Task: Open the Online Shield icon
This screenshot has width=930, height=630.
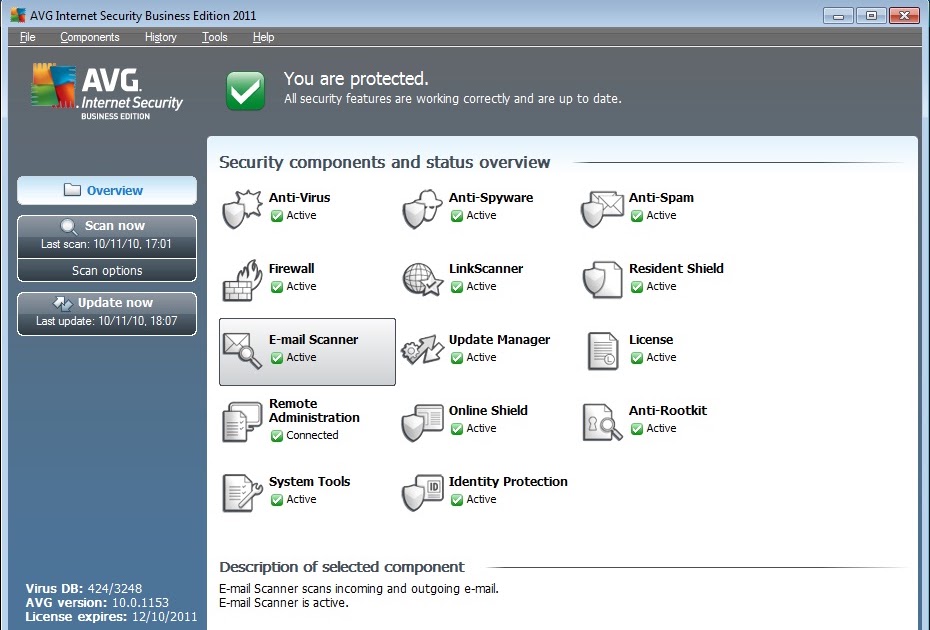Action: point(422,422)
